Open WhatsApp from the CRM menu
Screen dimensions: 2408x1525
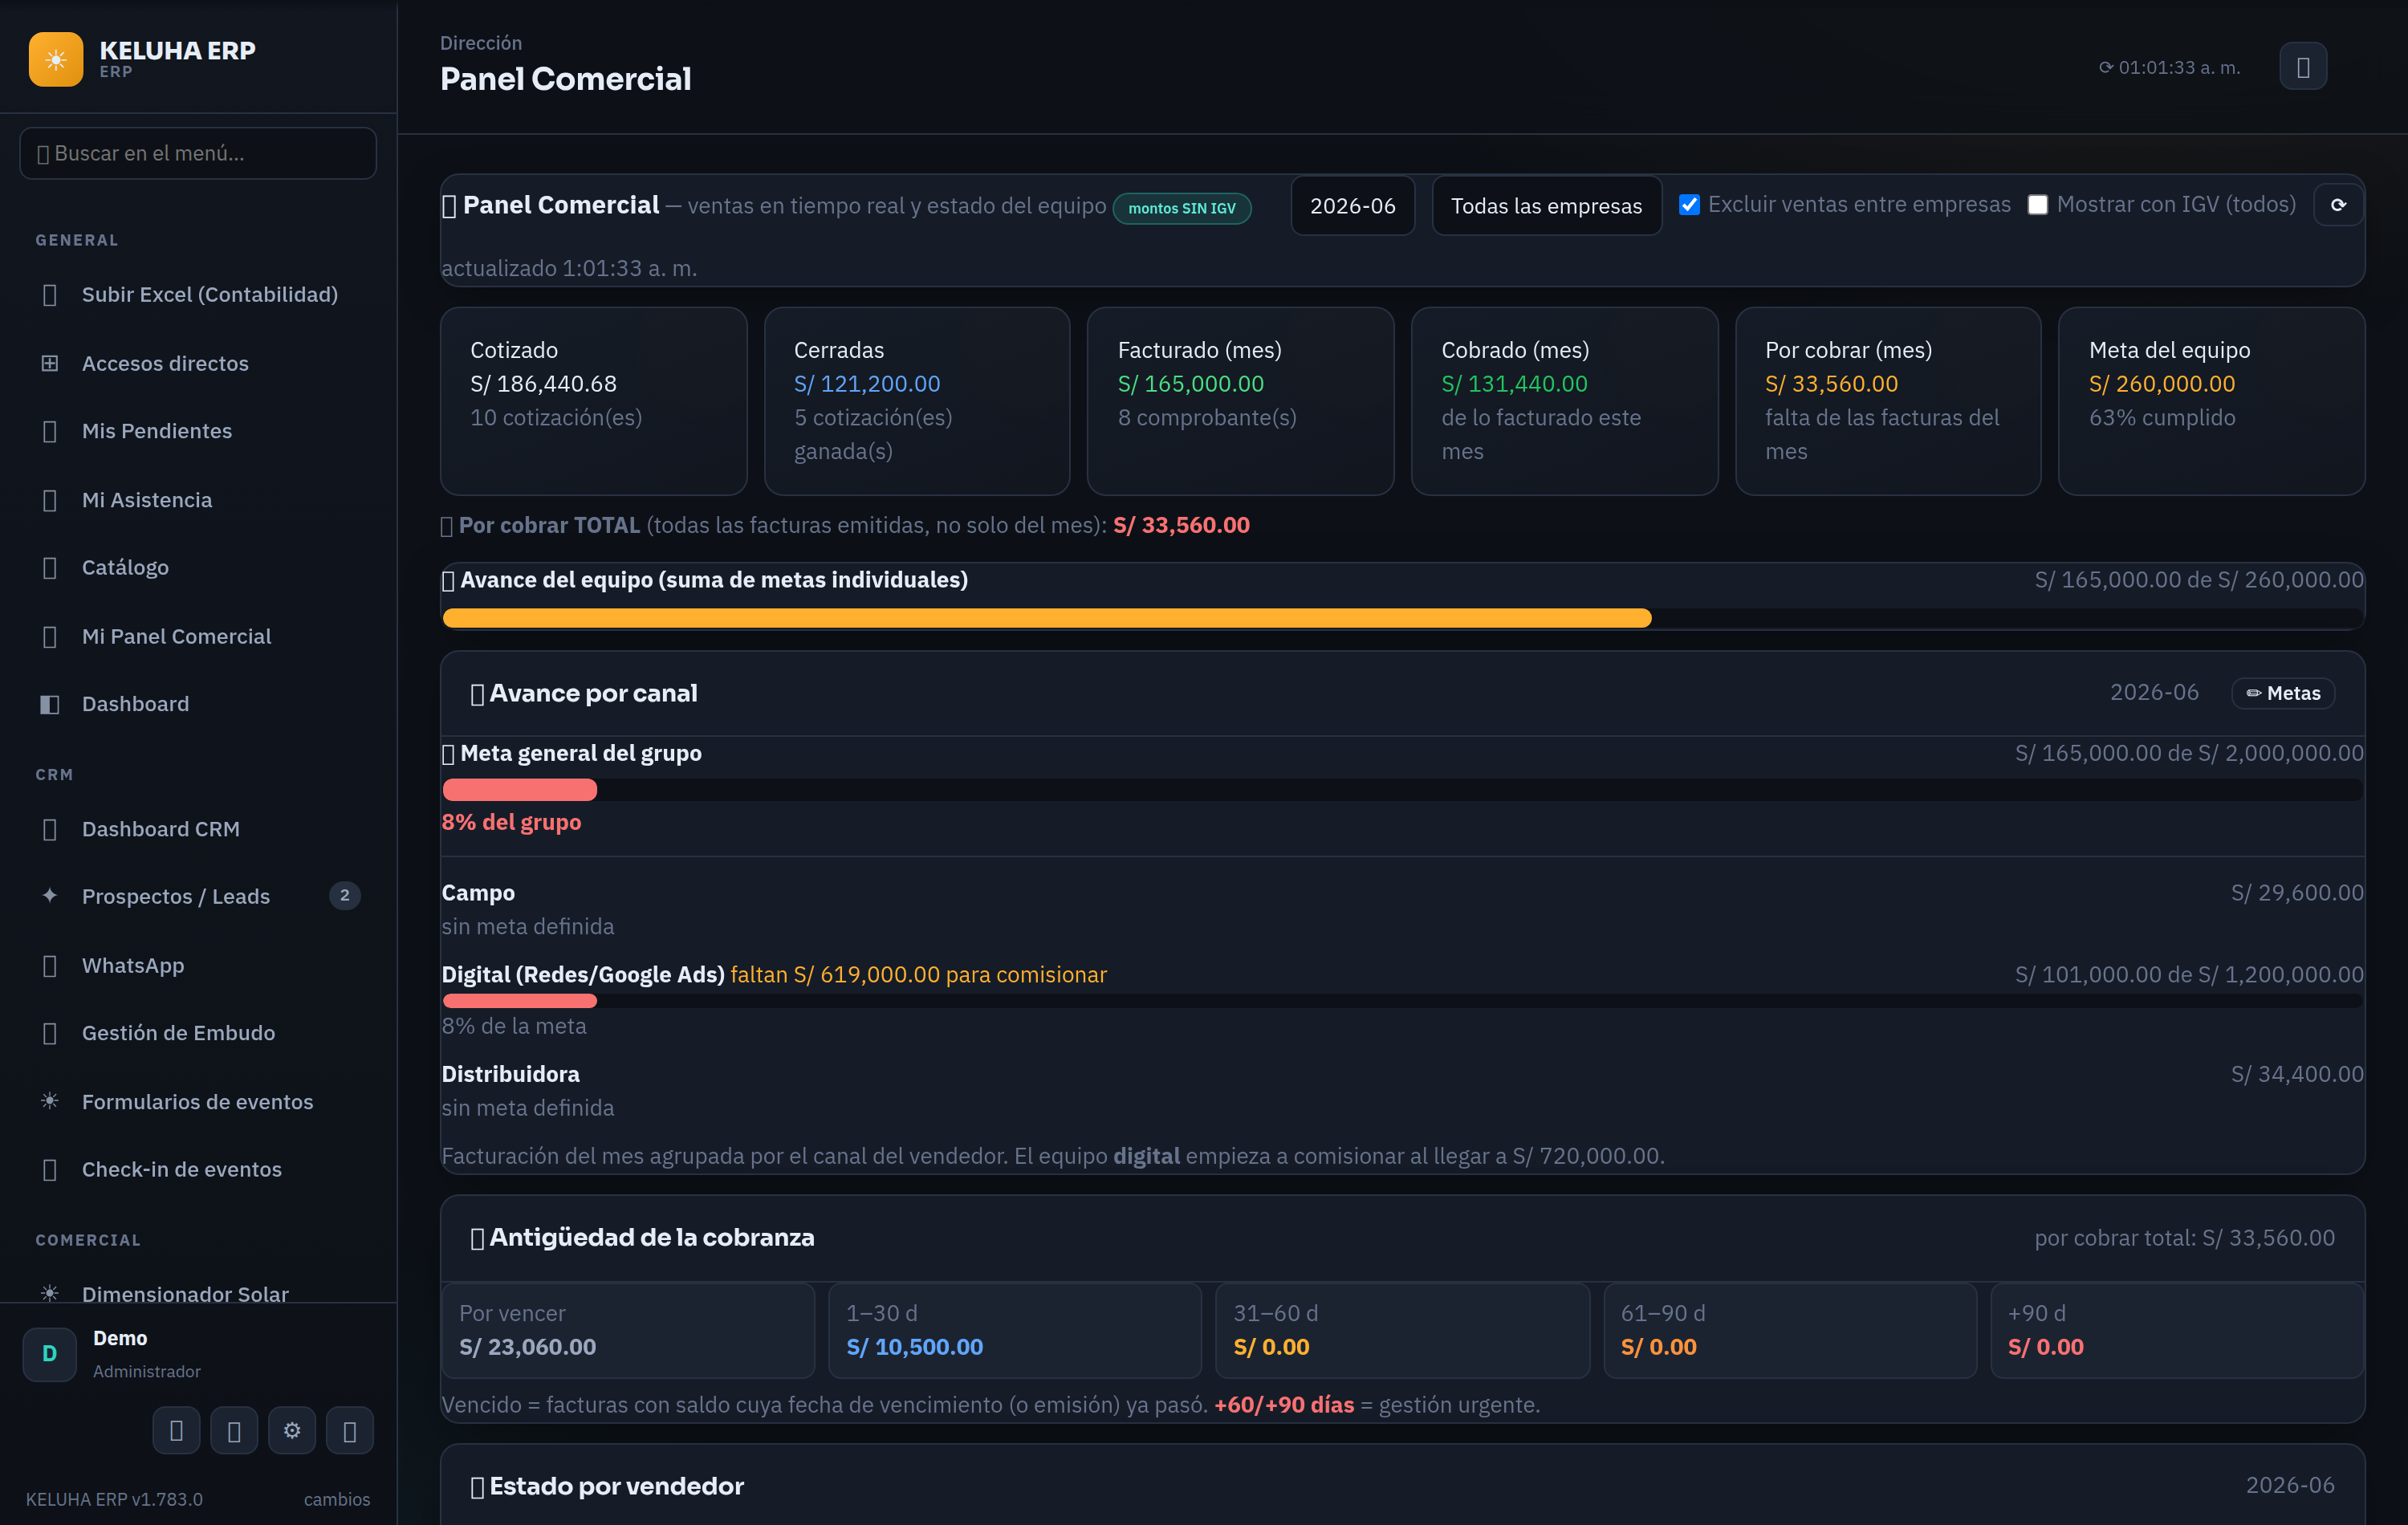click(x=198, y=965)
